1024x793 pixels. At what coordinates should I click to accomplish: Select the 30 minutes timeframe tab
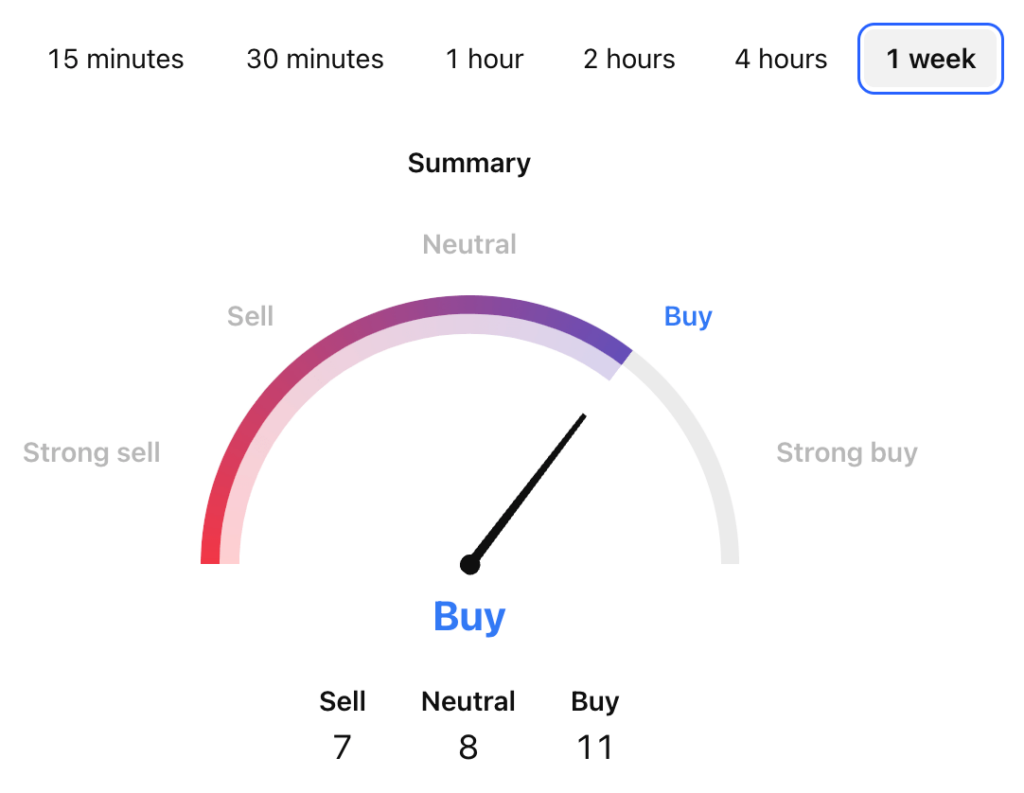[x=315, y=59]
